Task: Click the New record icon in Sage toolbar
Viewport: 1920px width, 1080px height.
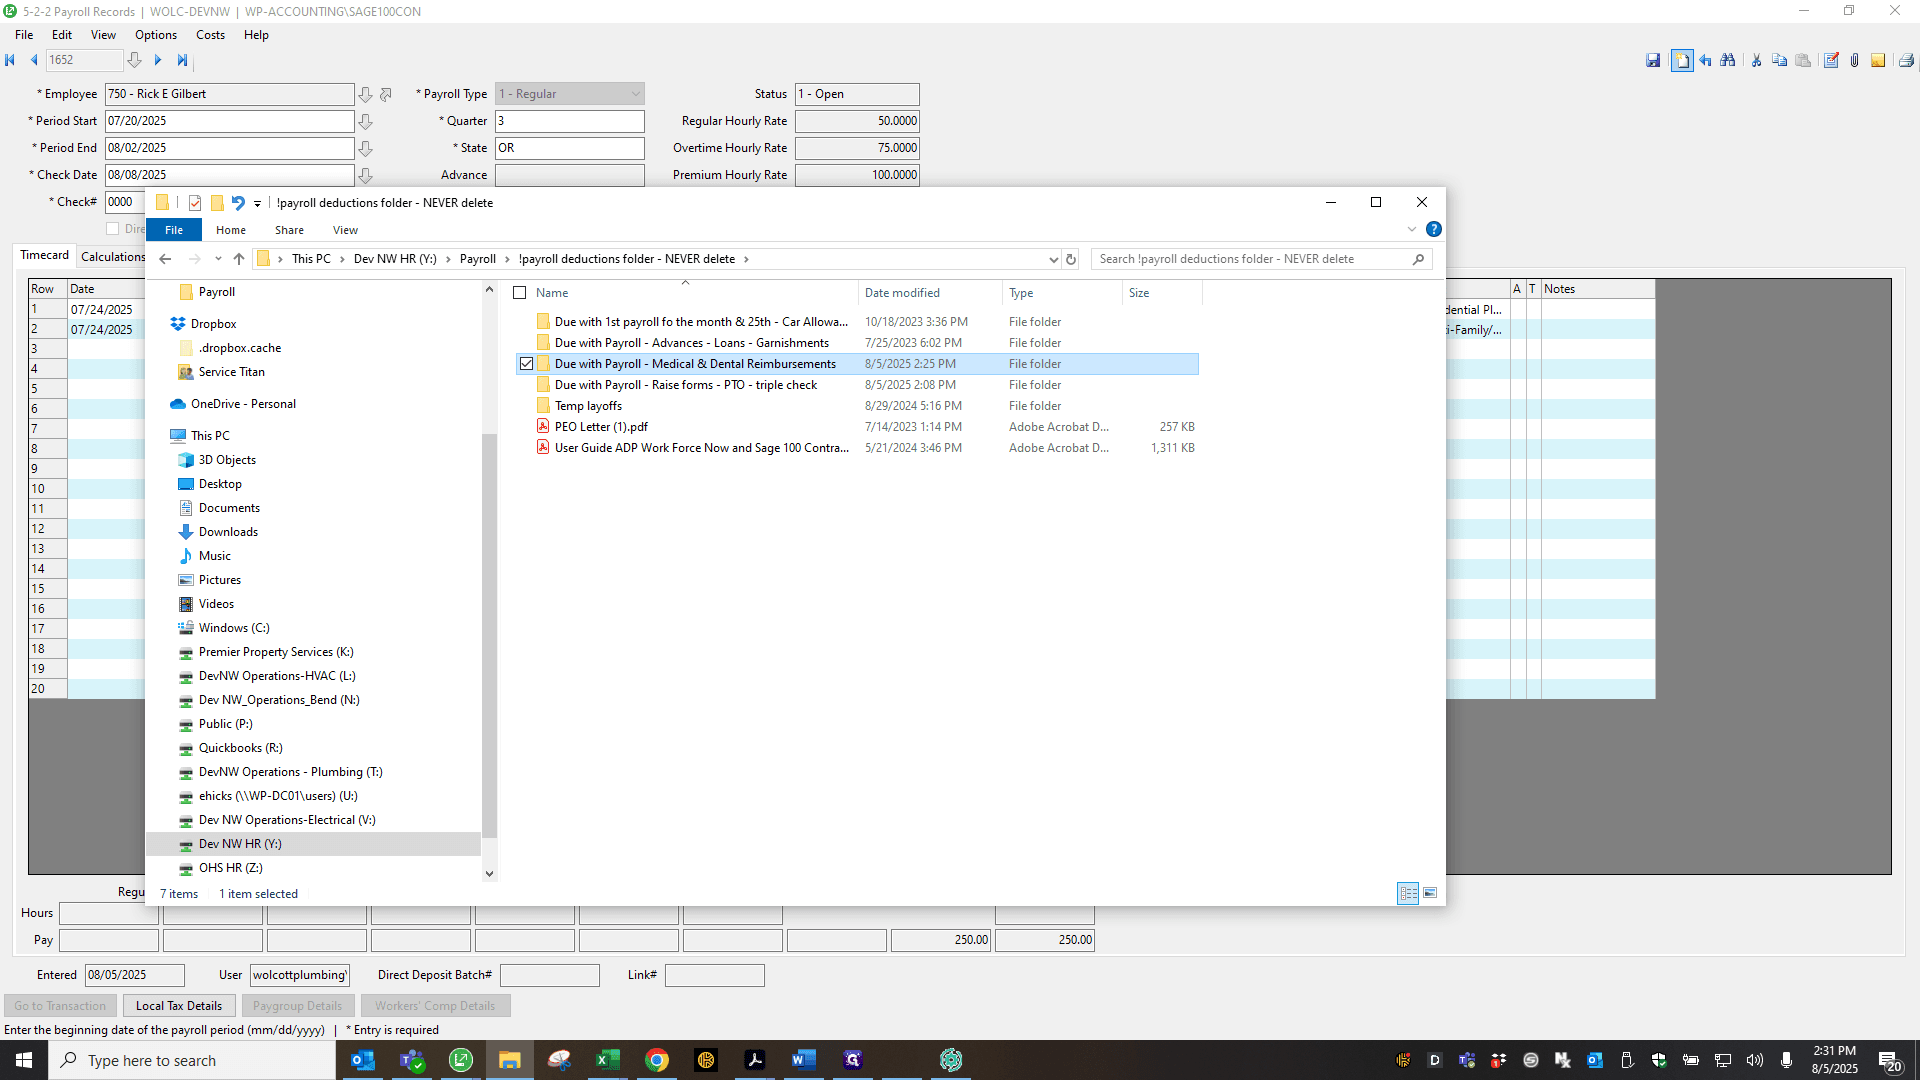Action: (x=1682, y=61)
